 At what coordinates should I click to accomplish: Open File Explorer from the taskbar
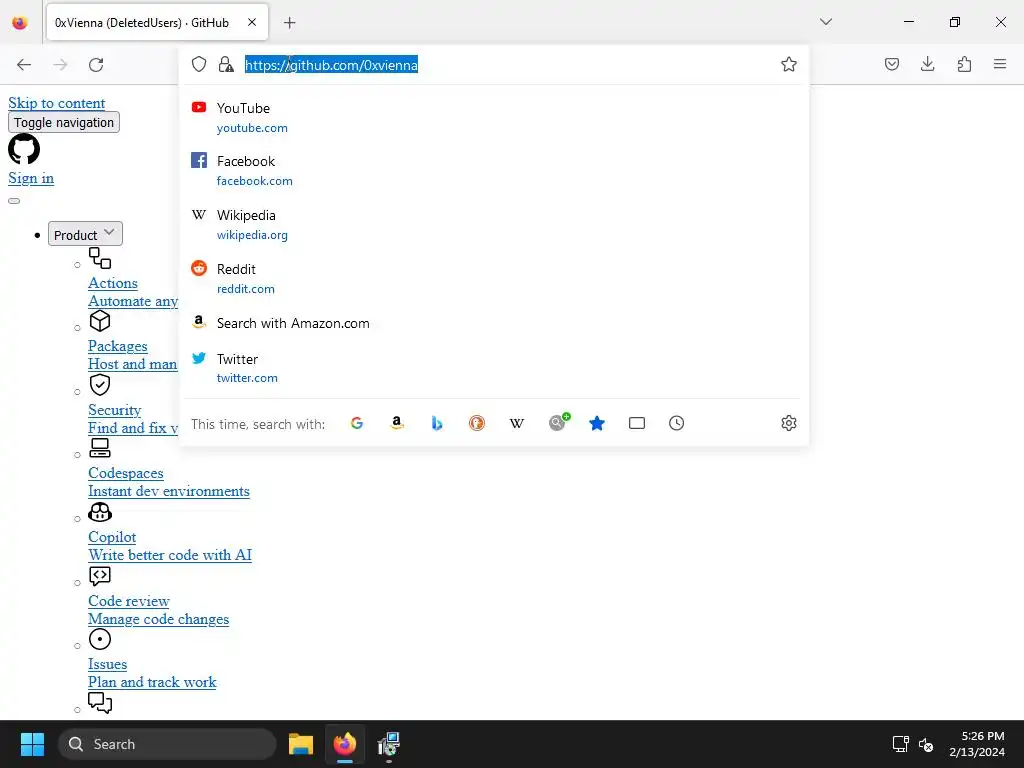301,744
